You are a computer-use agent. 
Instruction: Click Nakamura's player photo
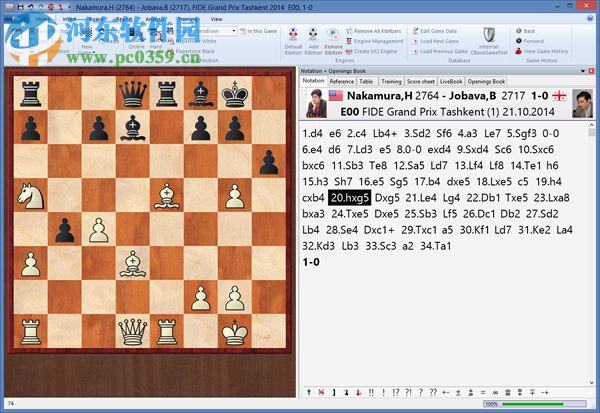316,103
